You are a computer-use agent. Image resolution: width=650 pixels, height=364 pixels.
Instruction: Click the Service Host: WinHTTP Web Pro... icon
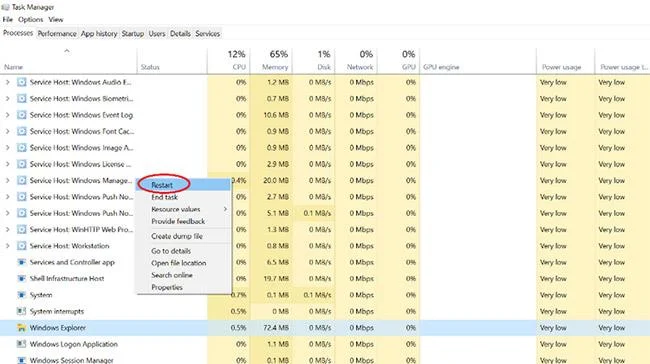click(22, 230)
